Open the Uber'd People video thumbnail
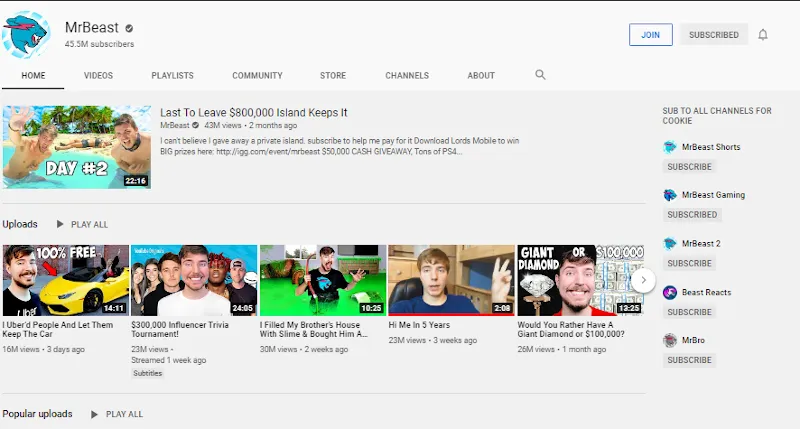The image size is (800, 429). point(66,280)
